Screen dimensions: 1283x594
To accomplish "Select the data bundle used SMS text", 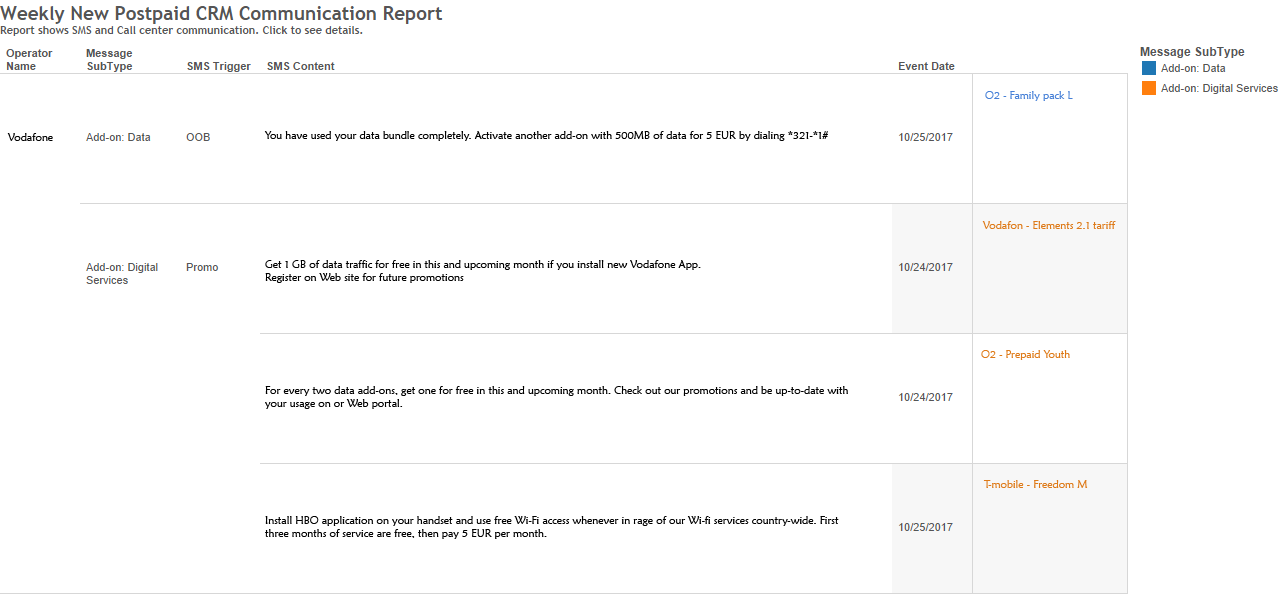I will 546,136.
